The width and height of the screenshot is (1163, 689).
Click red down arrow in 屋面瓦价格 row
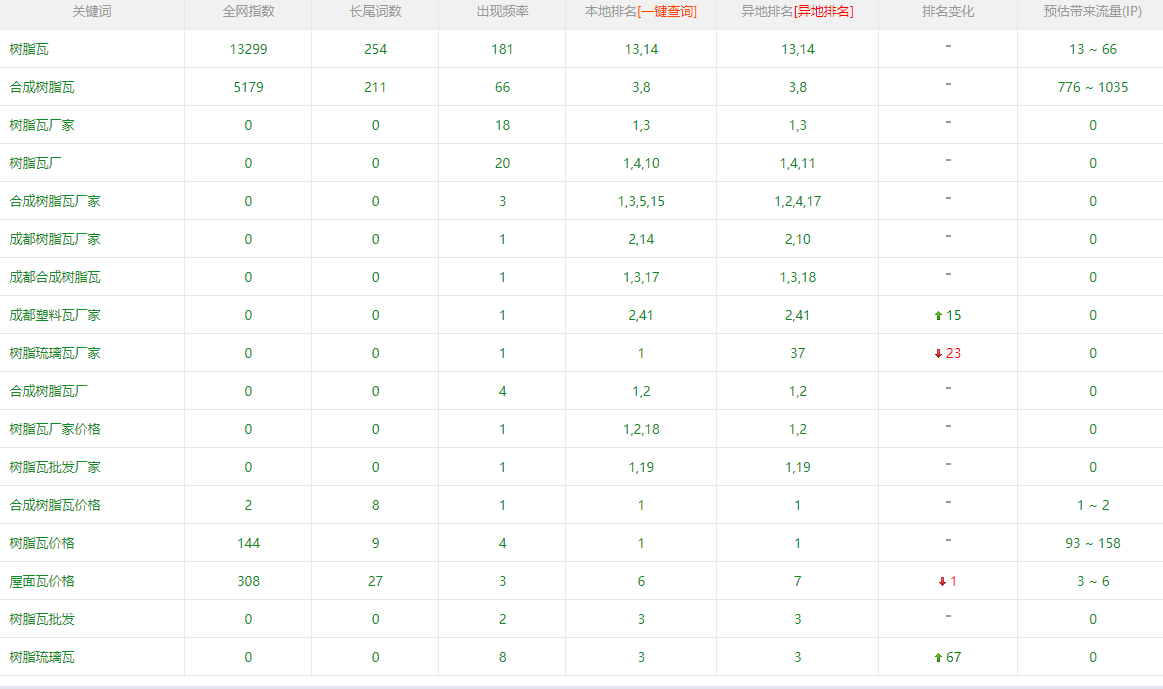pyautogui.click(x=941, y=582)
